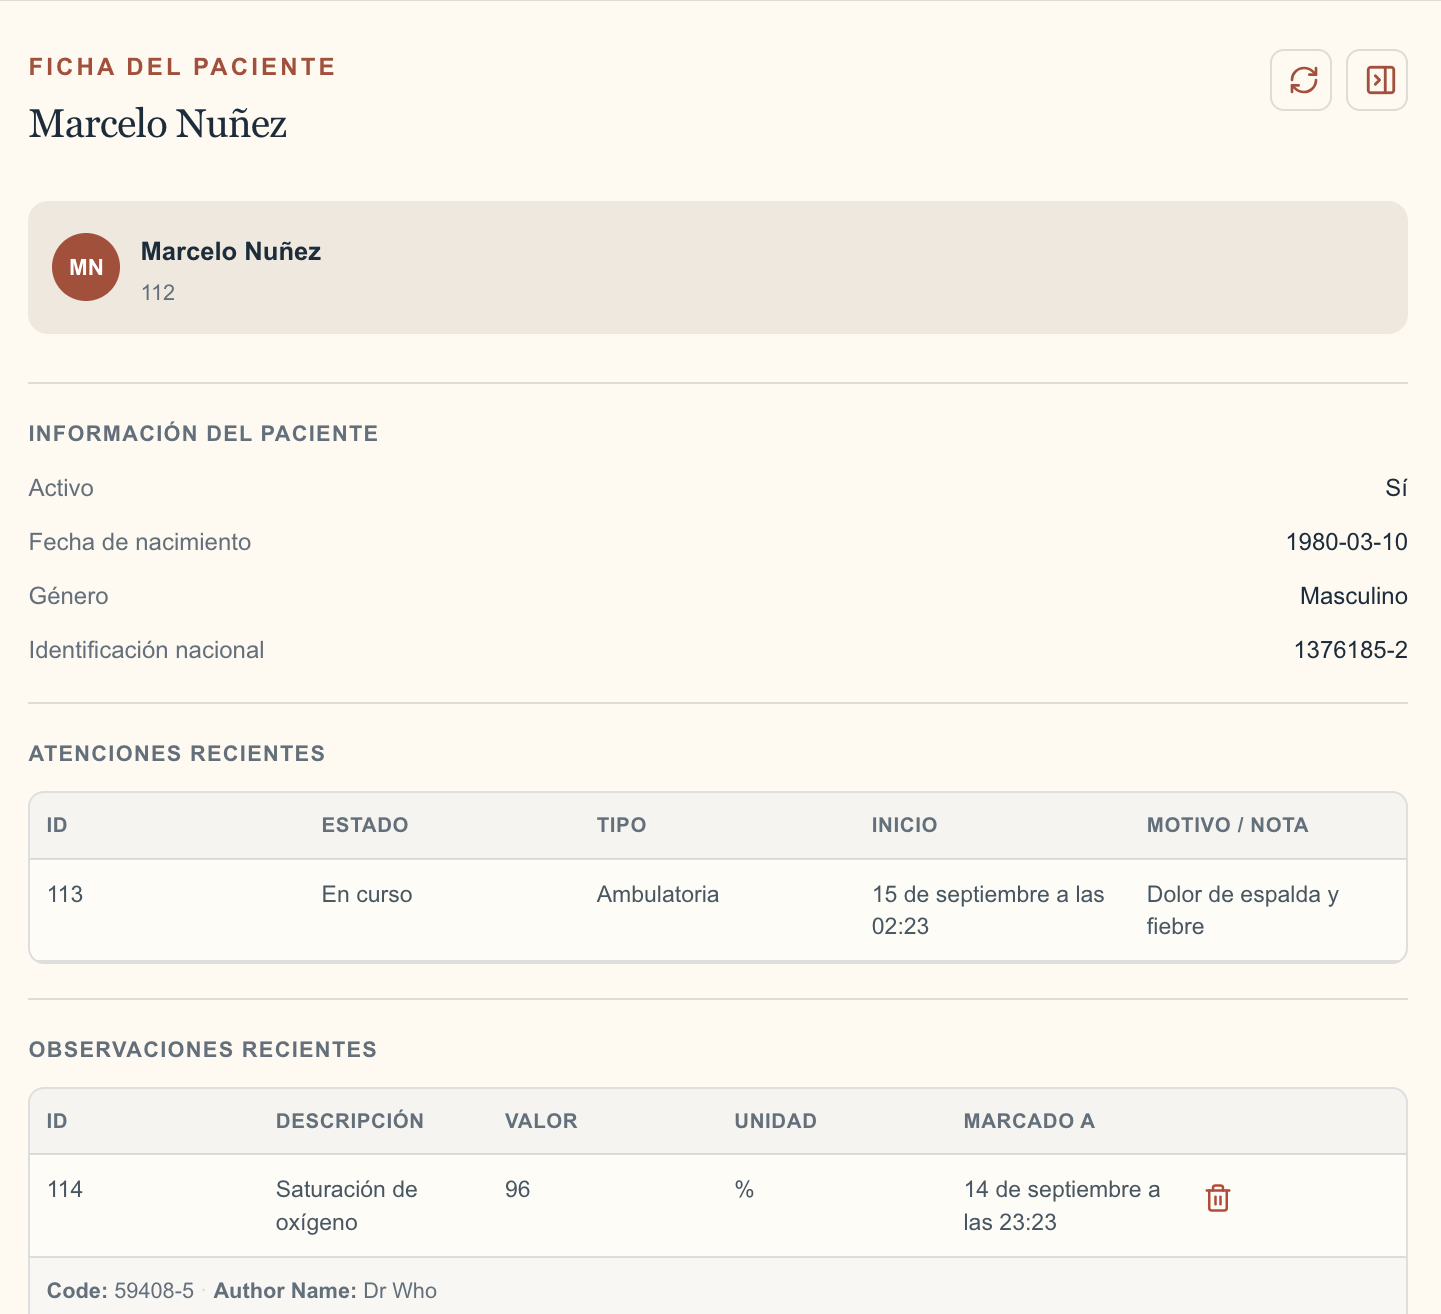Delete observation 114 with the trash icon
Screen dimensions: 1441x1314
point(1217,1198)
